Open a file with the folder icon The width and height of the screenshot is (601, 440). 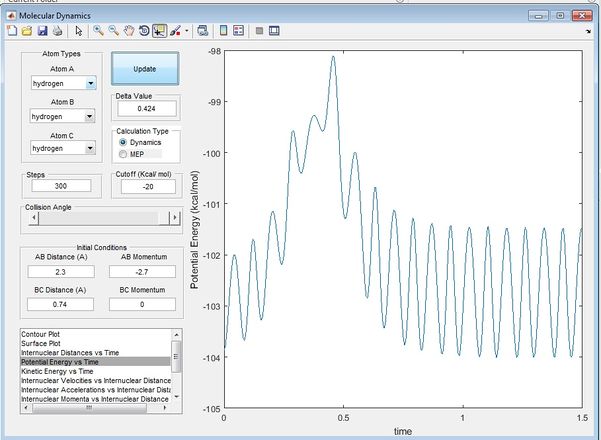[27, 31]
